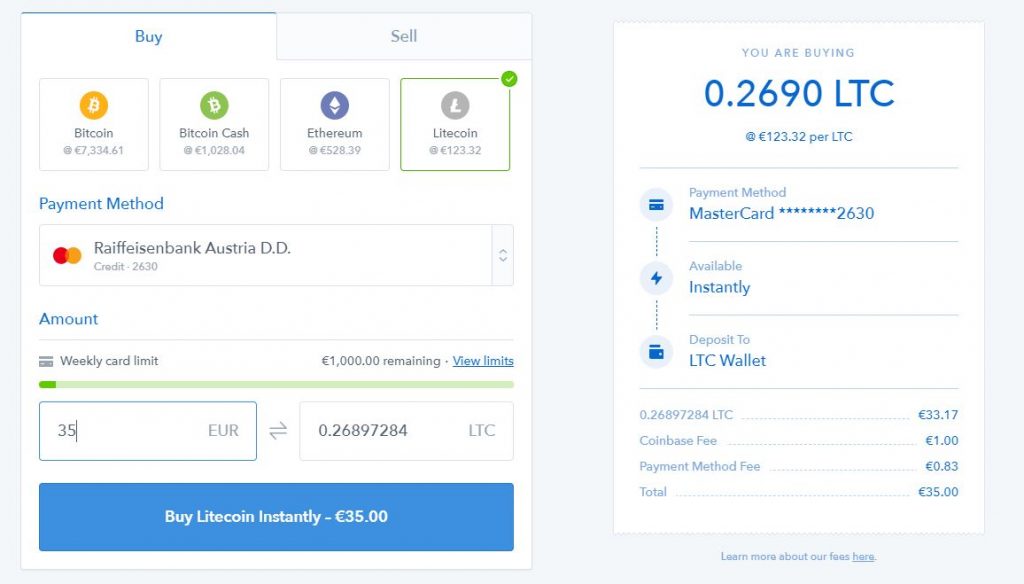Switch to the Sell tab

[x=404, y=37]
